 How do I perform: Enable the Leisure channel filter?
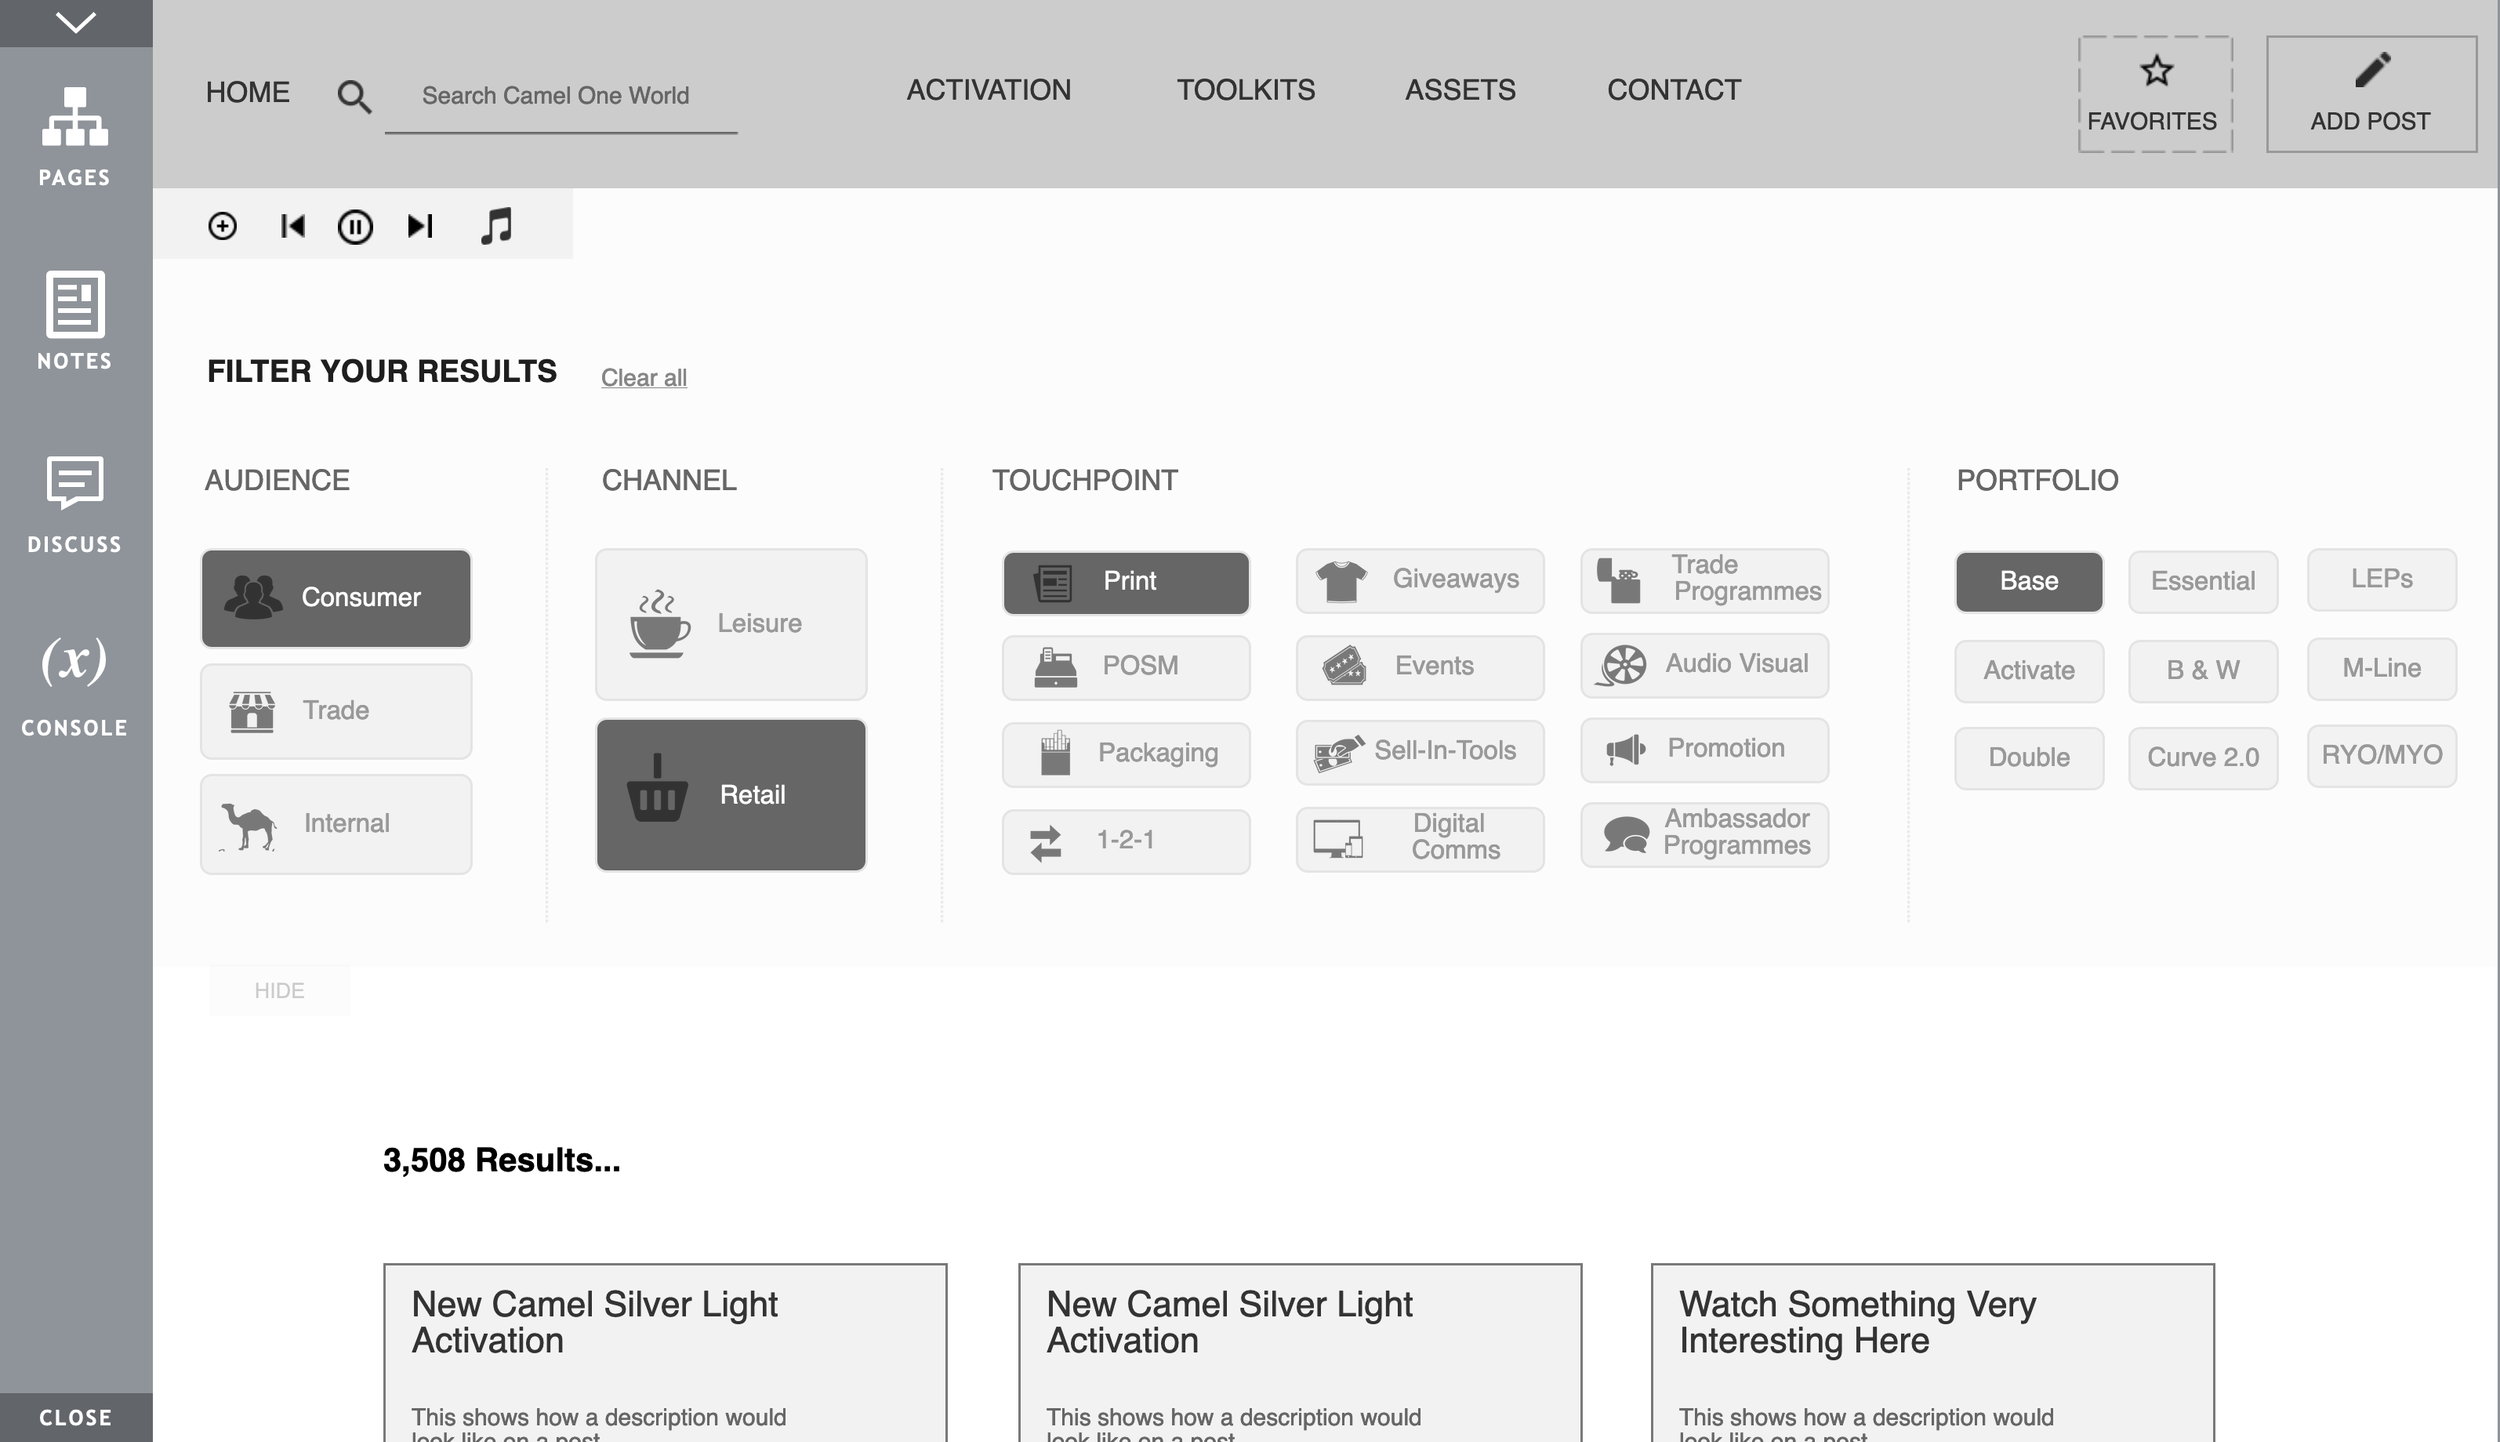(x=731, y=624)
